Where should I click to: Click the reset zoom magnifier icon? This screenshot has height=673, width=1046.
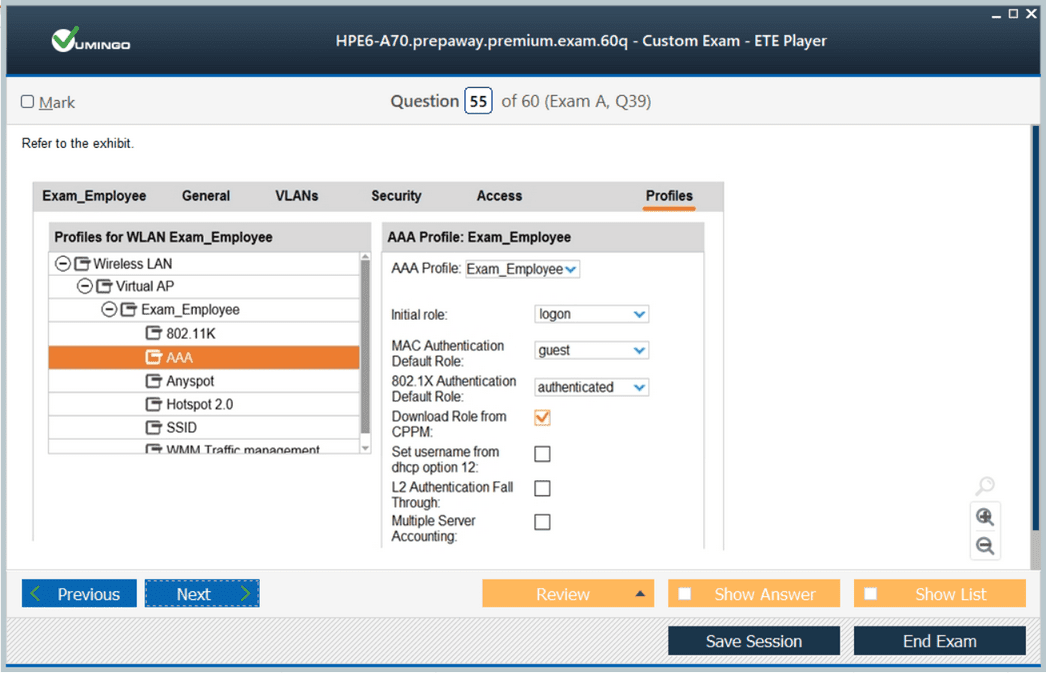tap(985, 486)
